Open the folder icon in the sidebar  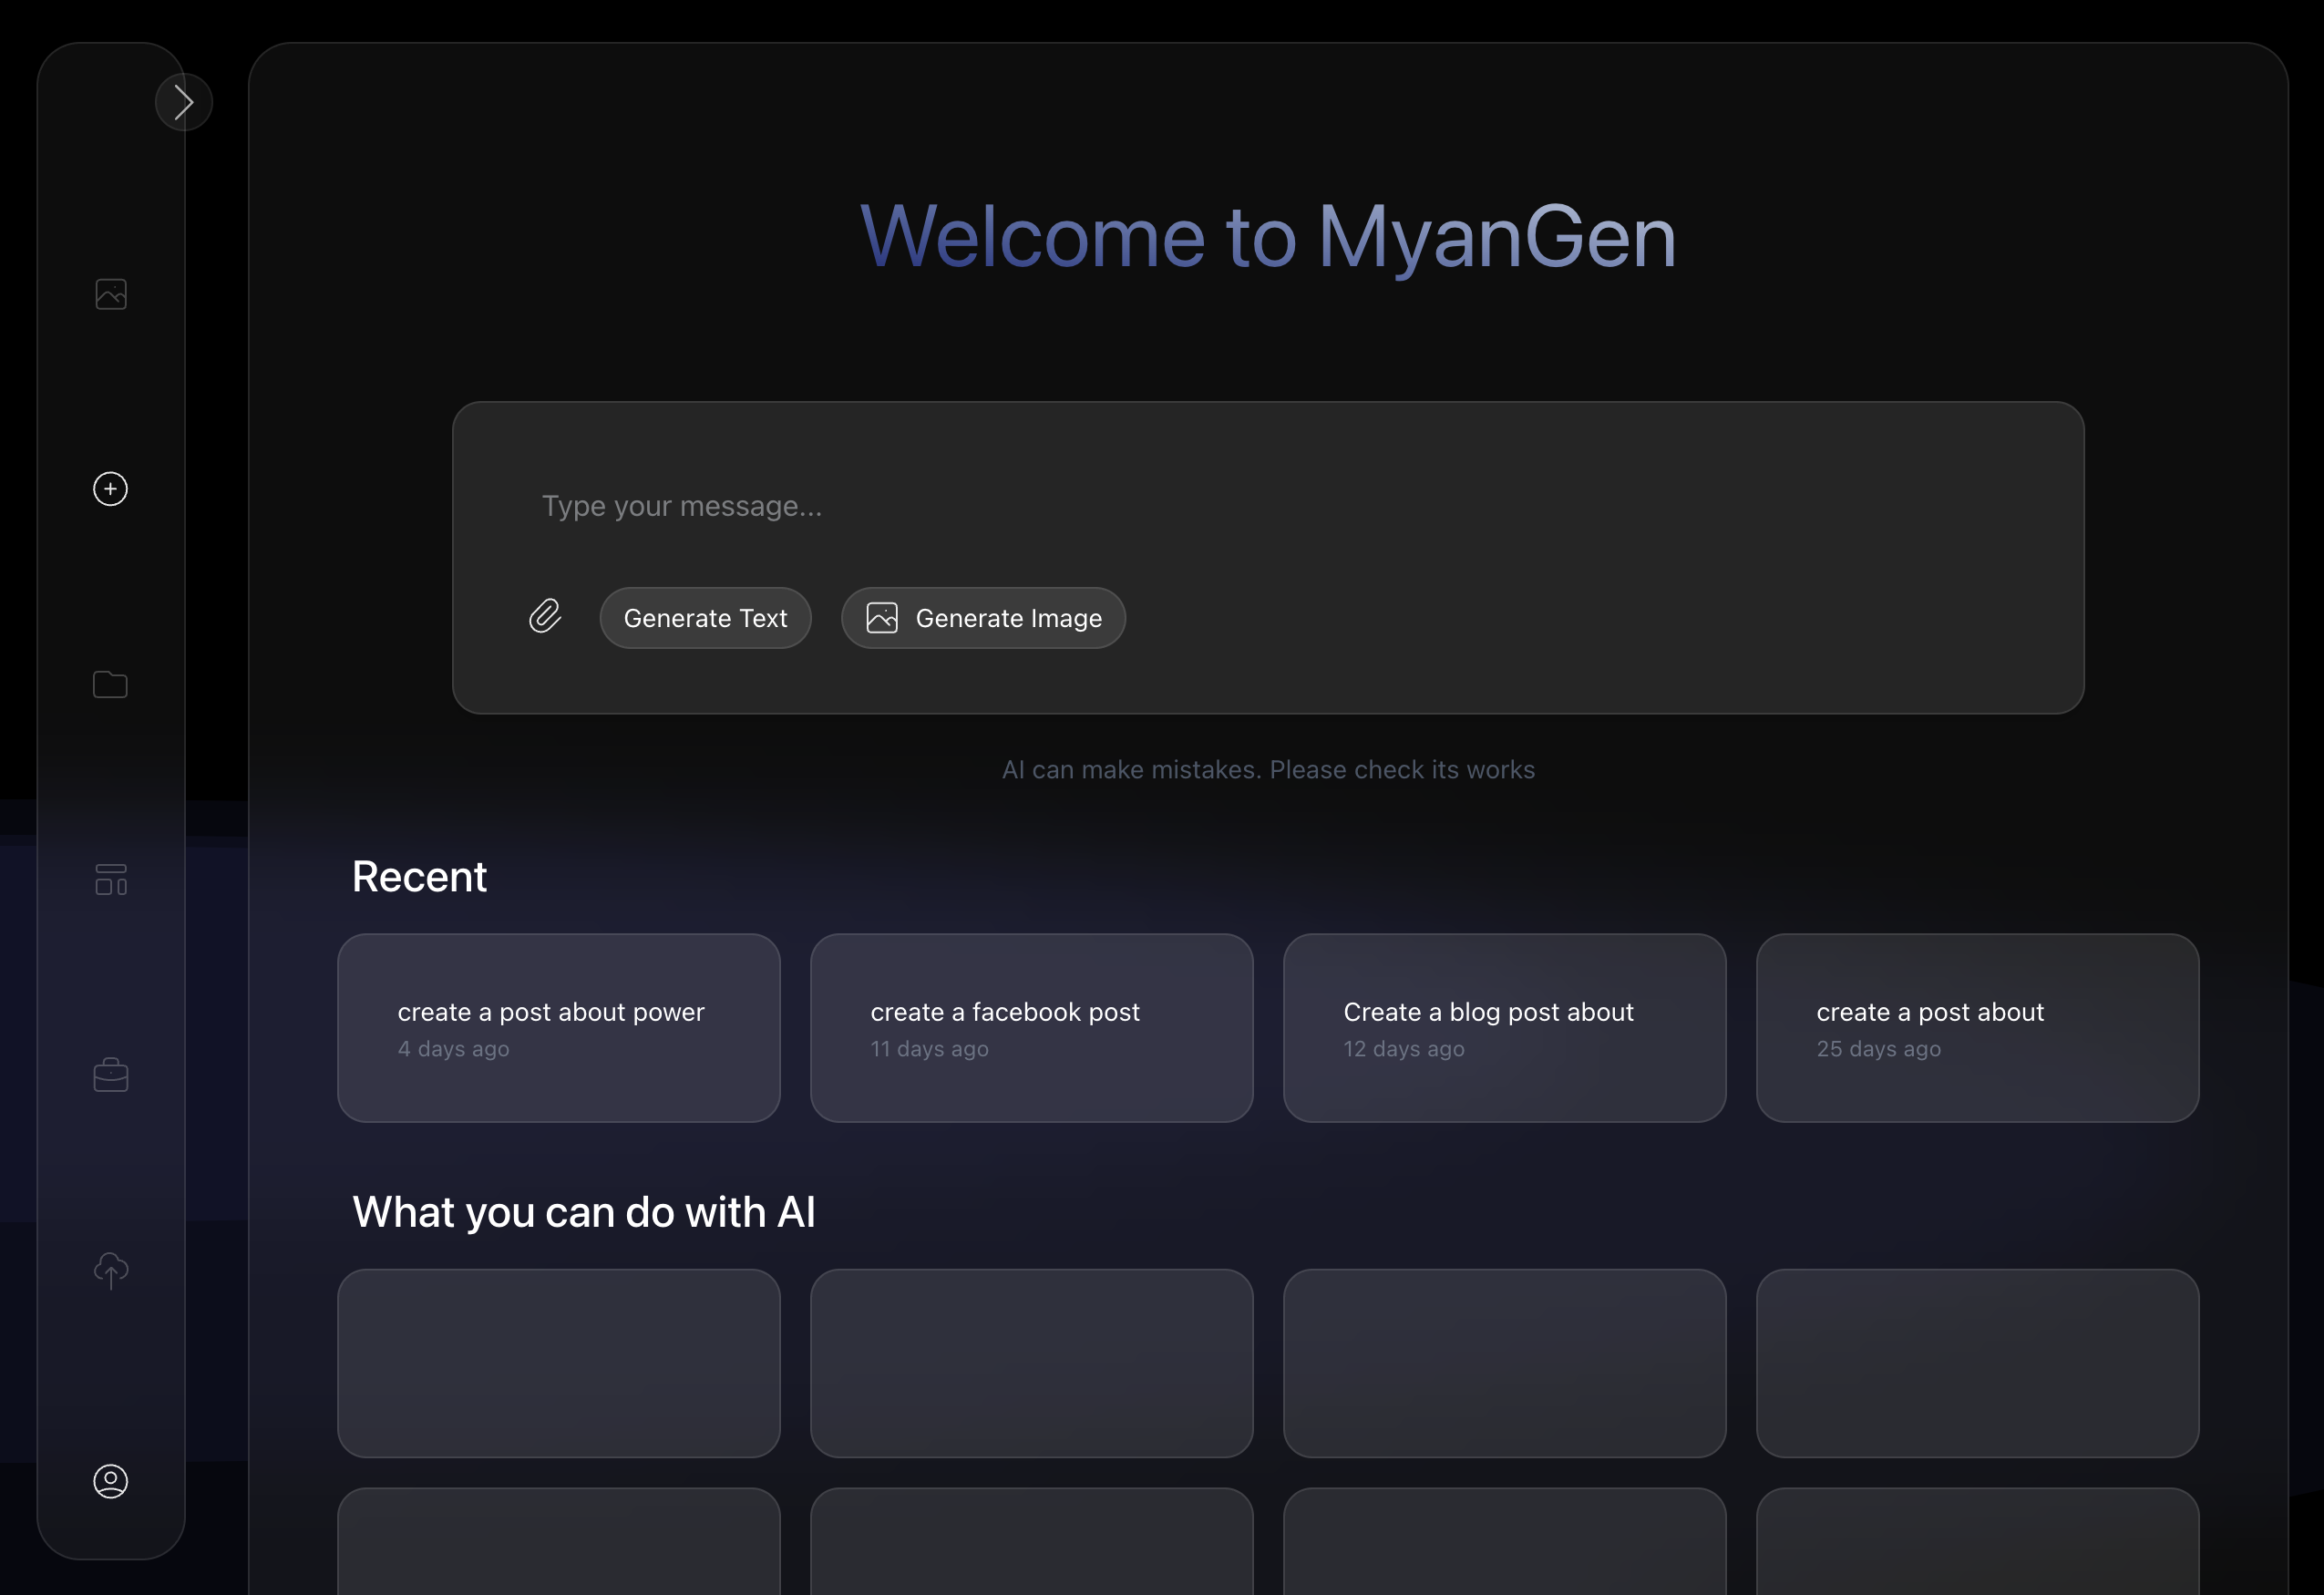click(x=111, y=684)
